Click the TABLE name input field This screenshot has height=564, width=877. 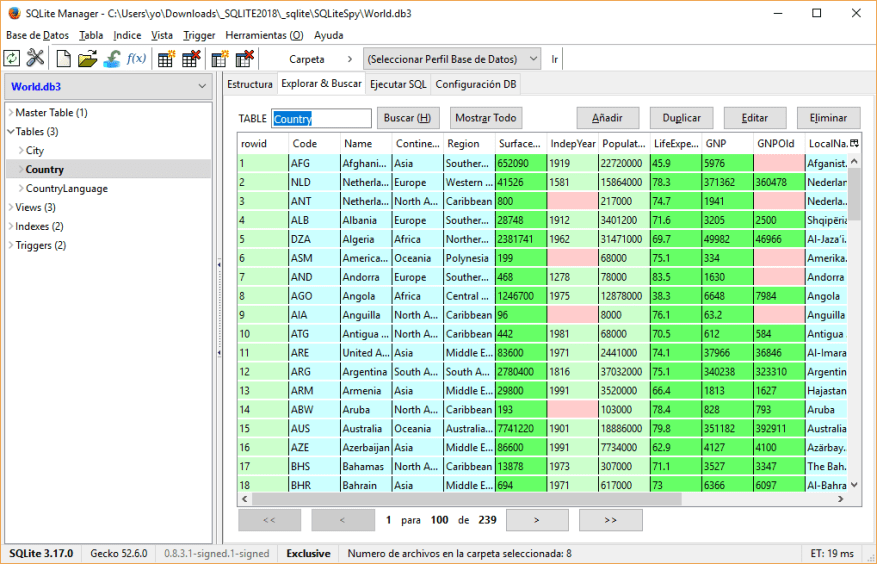tap(323, 118)
